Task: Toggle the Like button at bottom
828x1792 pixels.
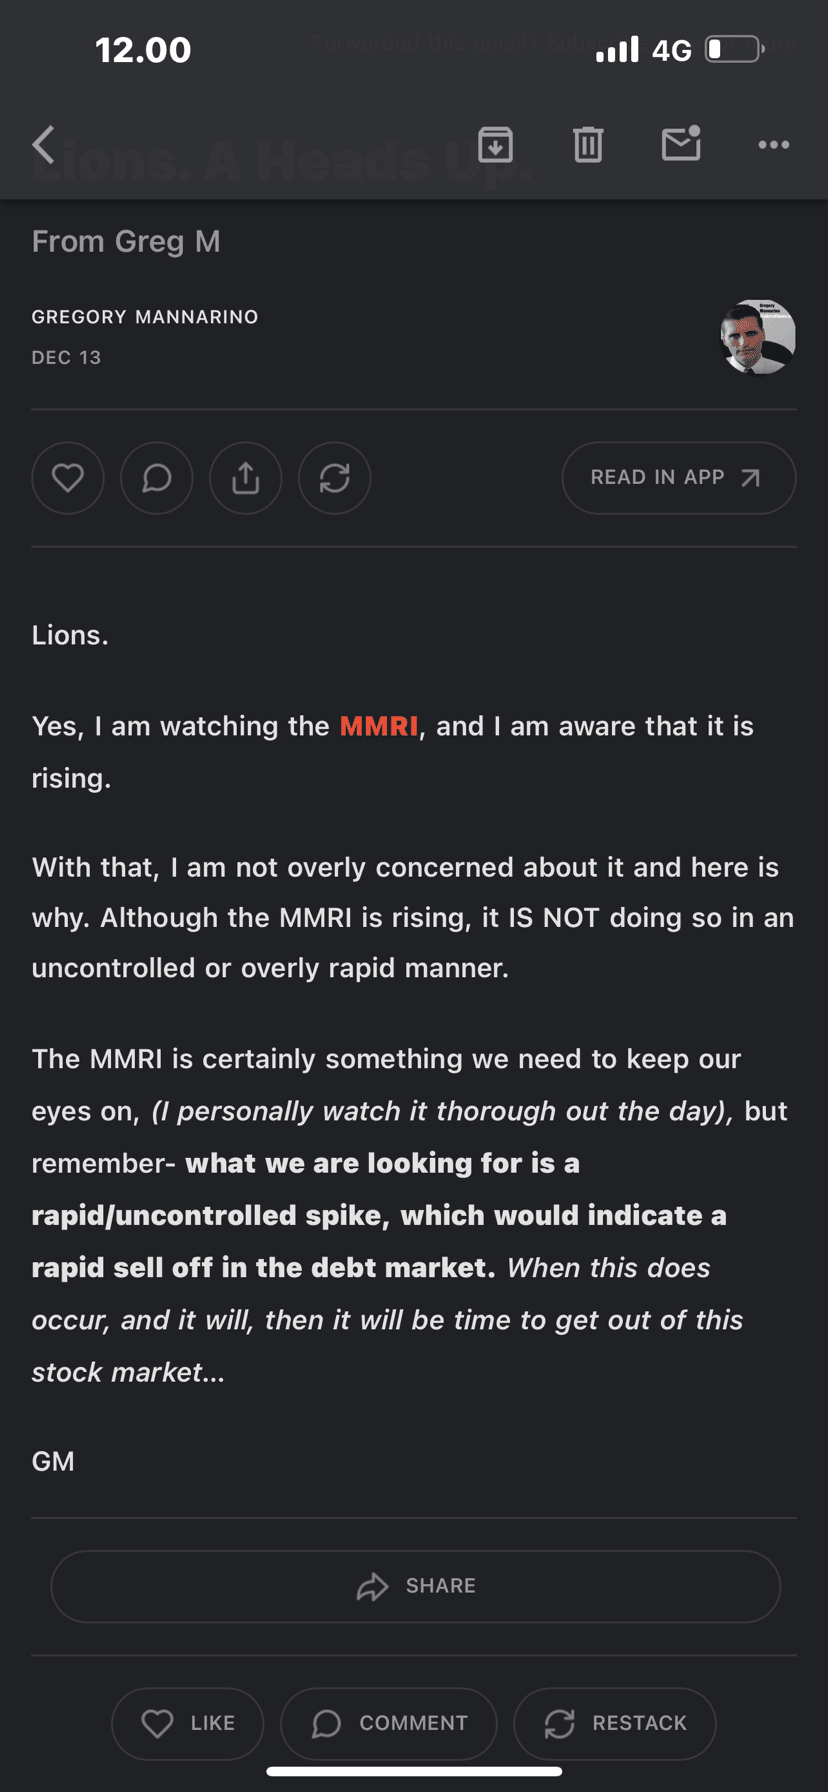Action: (x=188, y=1723)
